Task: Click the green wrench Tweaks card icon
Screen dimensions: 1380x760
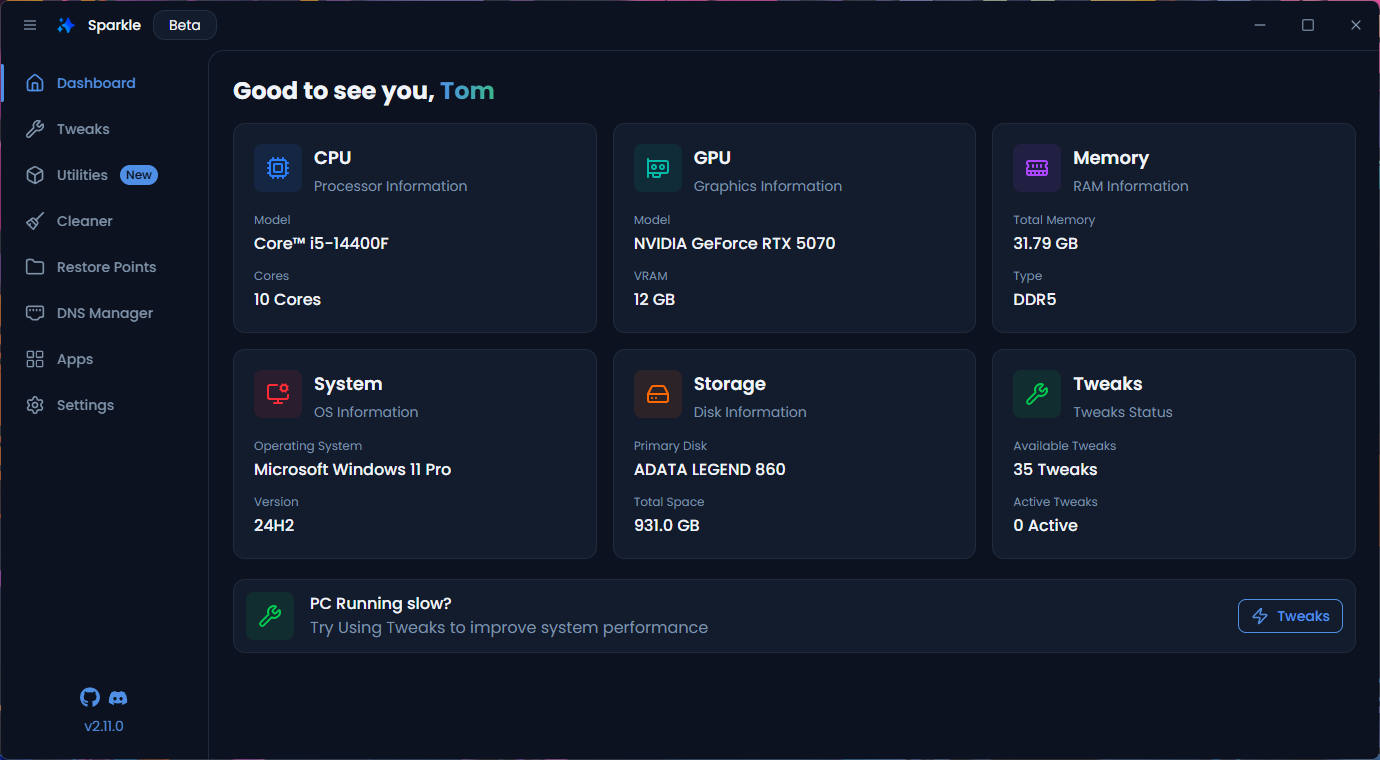Action: pyautogui.click(x=1037, y=394)
